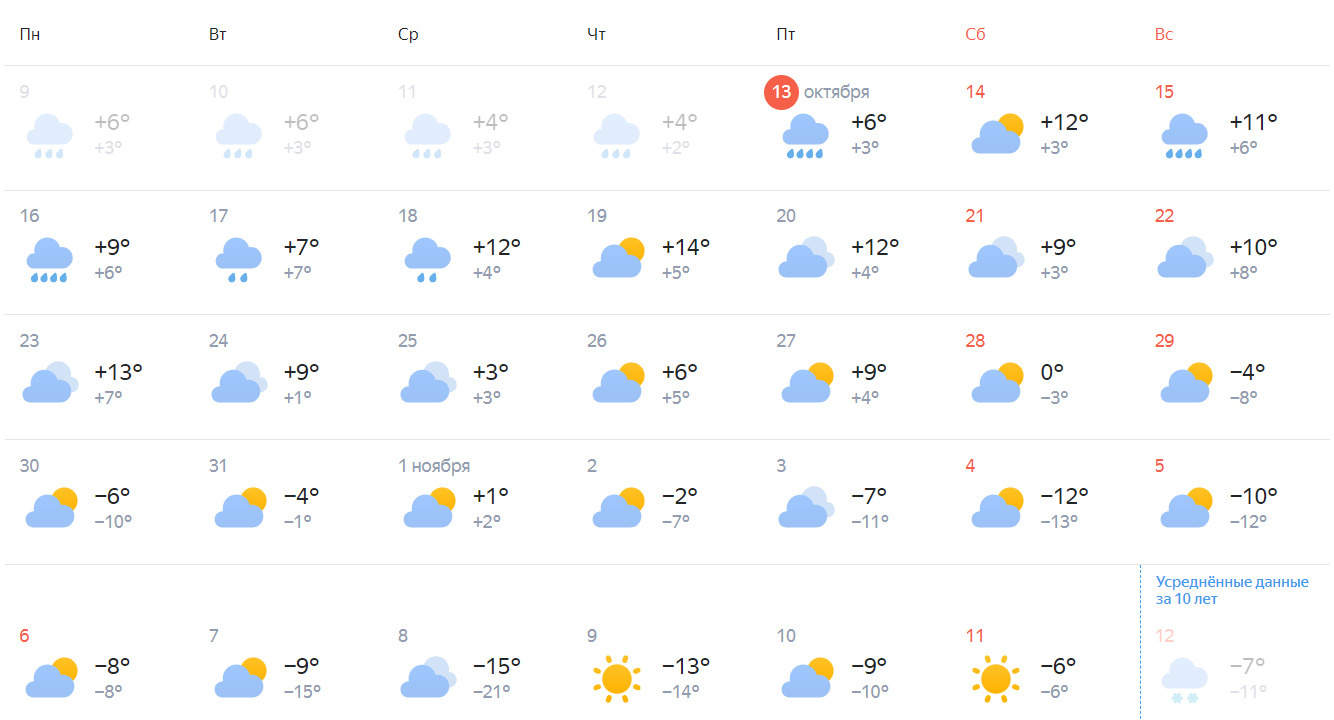
Task: Click the Пн weekday column header
Action: [29, 34]
